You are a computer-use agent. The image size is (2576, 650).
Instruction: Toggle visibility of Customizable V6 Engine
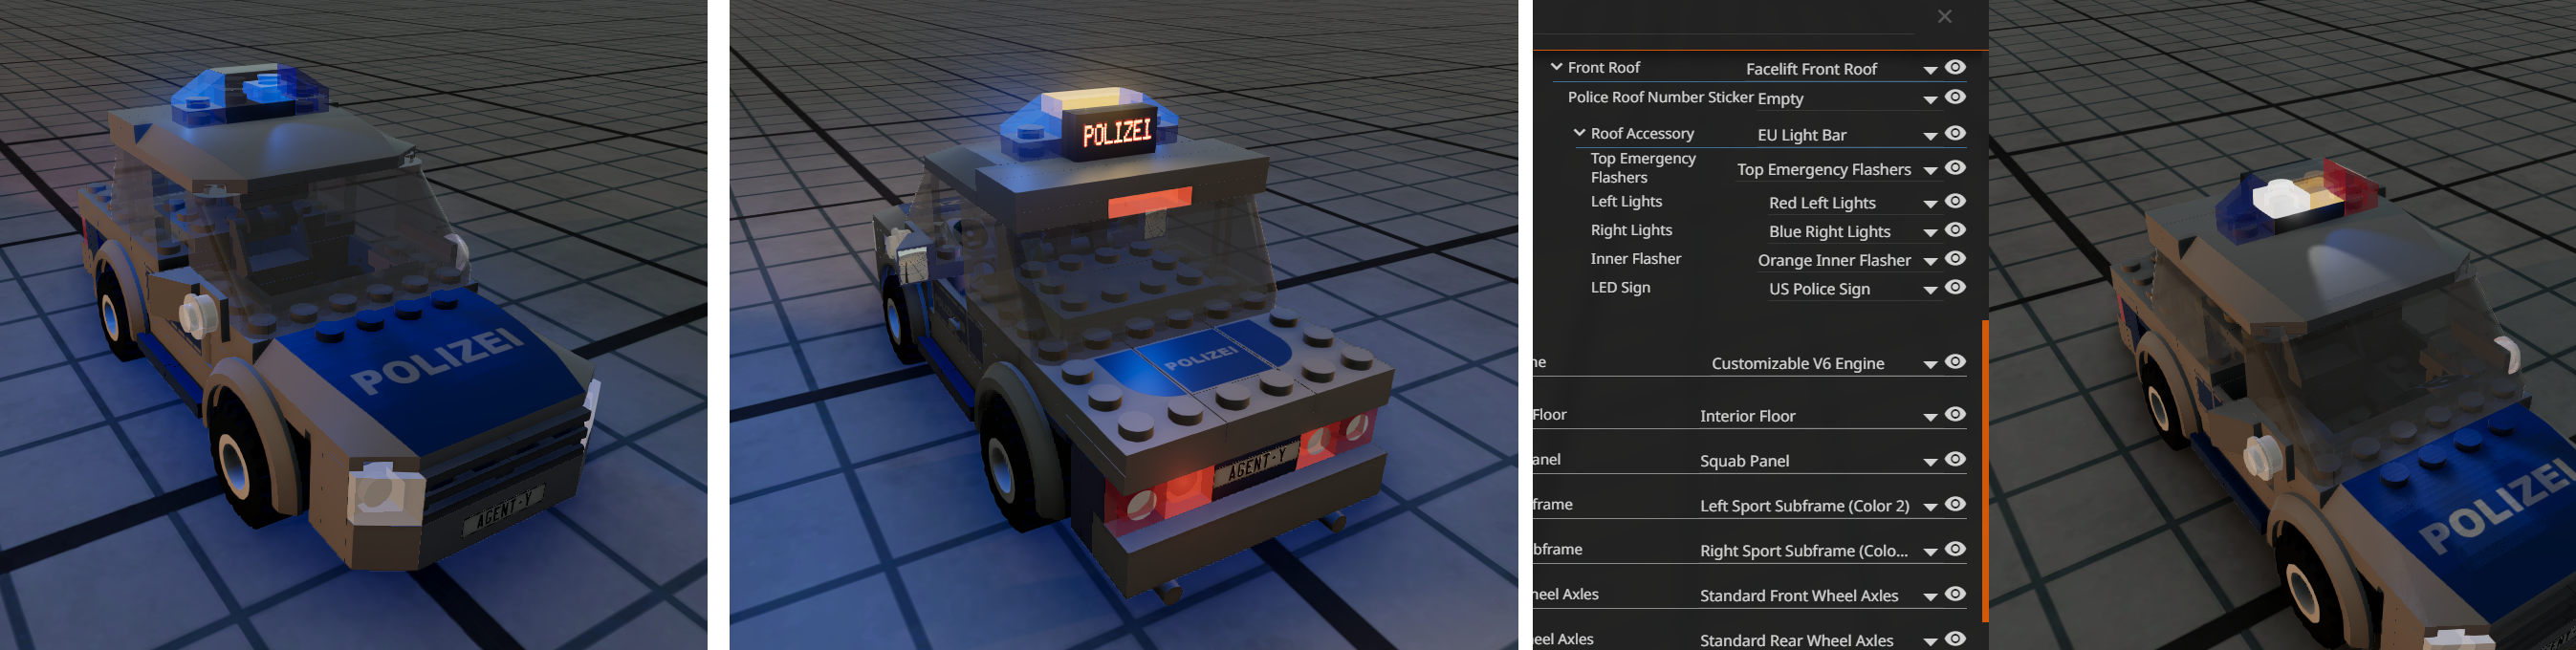[x=1956, y=361]
